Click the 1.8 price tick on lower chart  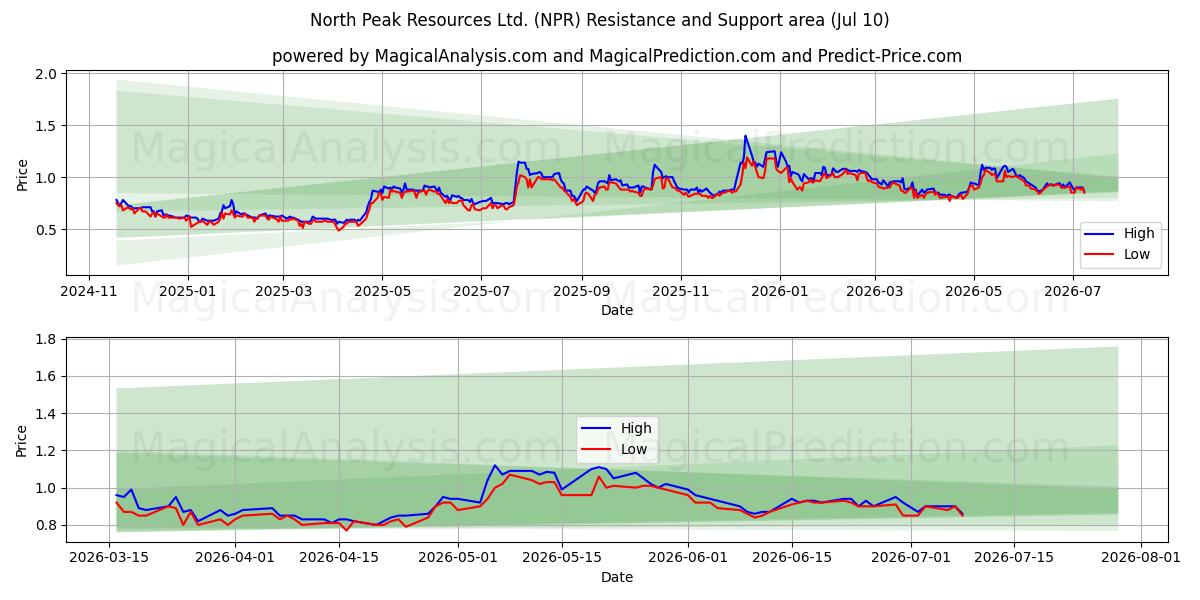pyautogui.click(x=45, y=339)
